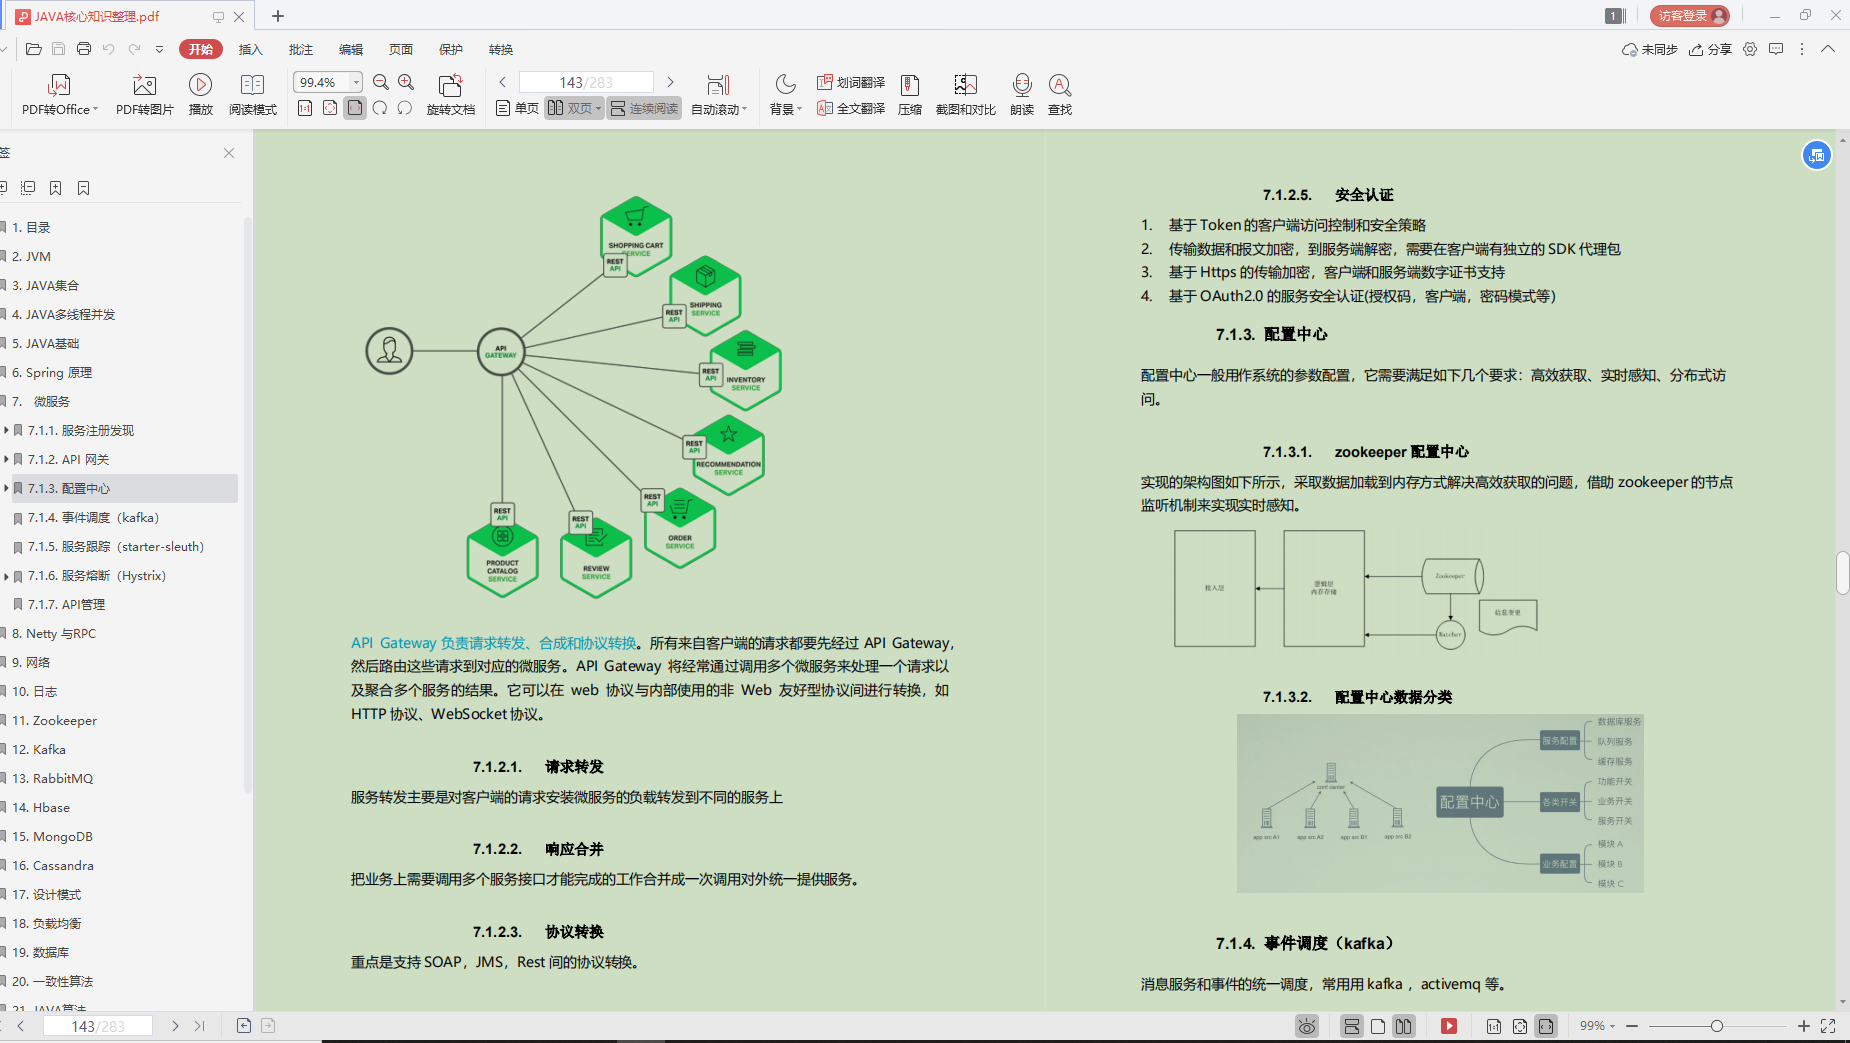Screen dimensions: 1850x1043
Task: Open the 批注 ribbon tab
Action: [x=301, y=49]
